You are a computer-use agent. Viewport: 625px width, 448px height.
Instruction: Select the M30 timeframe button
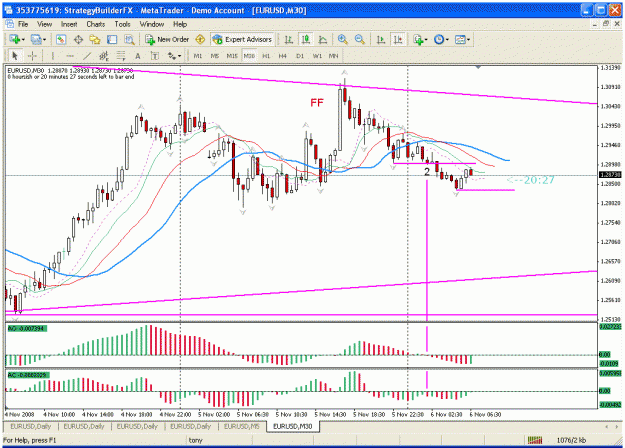pyautogui.click(x=249, y=56)
